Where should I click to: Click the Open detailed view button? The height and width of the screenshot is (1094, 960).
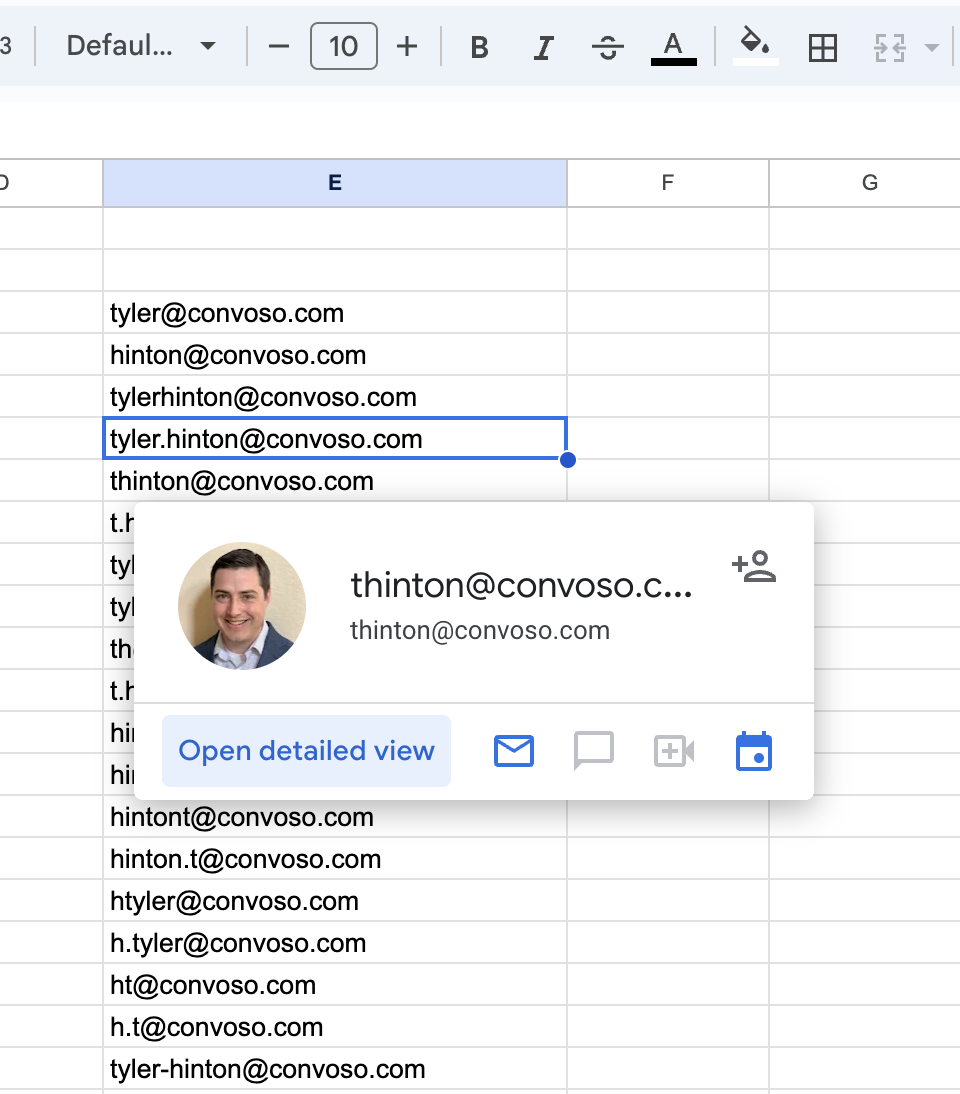pos(306,751)
